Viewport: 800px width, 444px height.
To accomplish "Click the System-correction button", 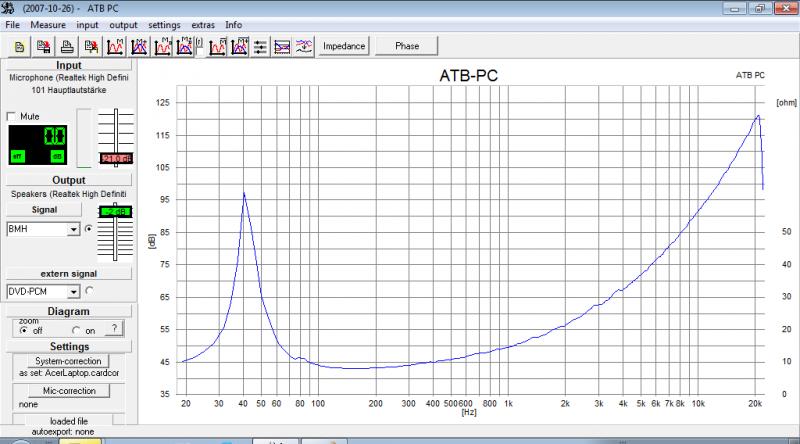I will coord(64,360).
